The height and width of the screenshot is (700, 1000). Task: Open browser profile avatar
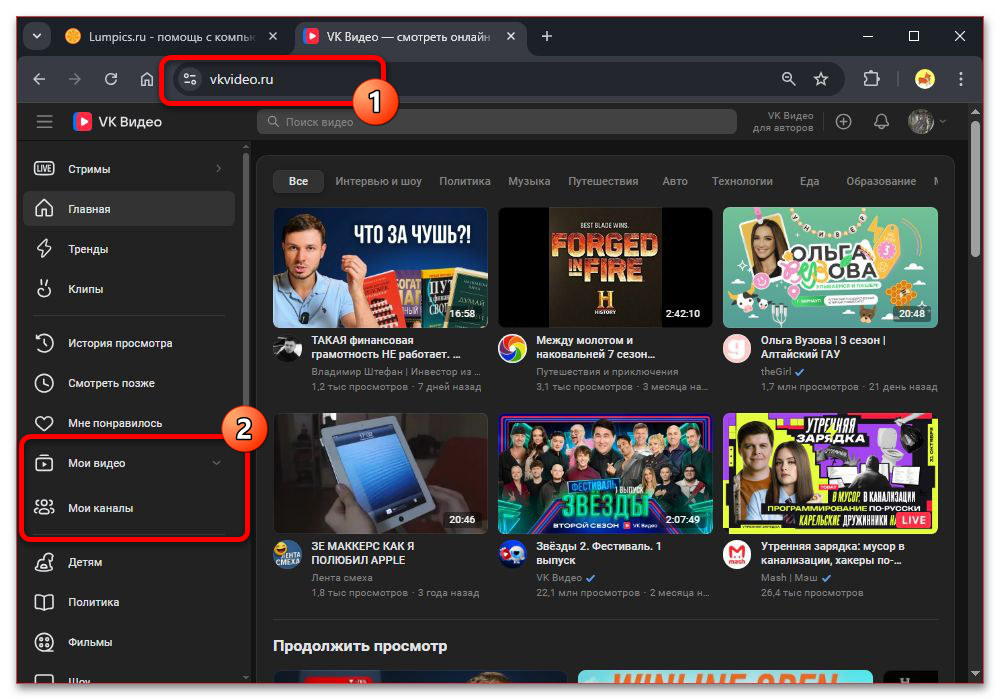[925, 79]
